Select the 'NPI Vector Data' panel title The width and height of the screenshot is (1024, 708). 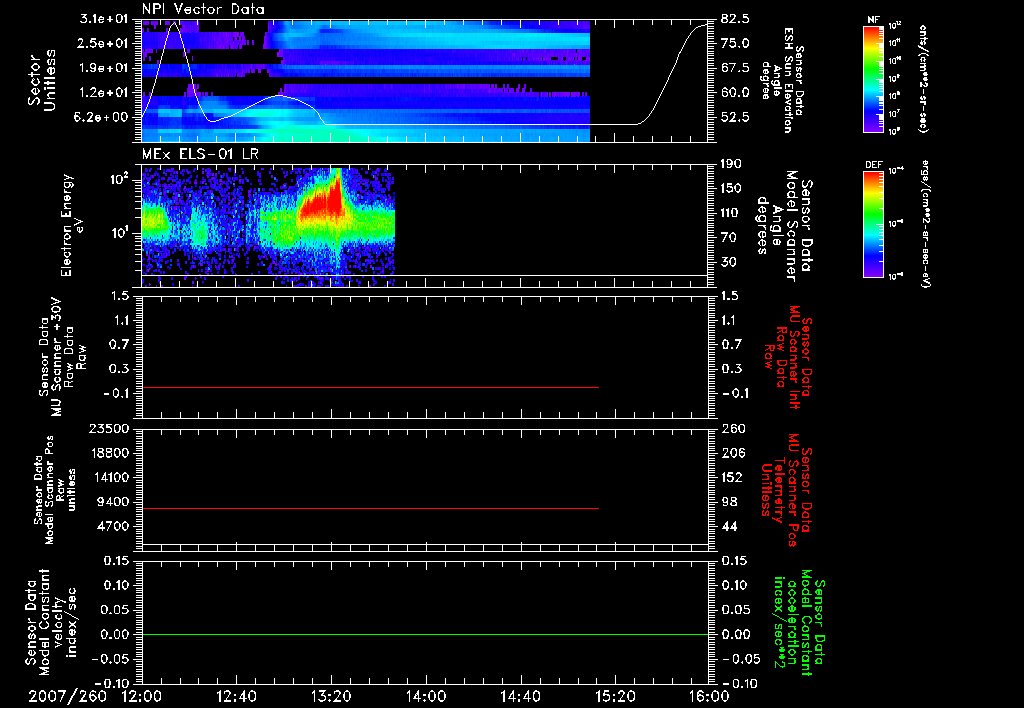point(203,9)
